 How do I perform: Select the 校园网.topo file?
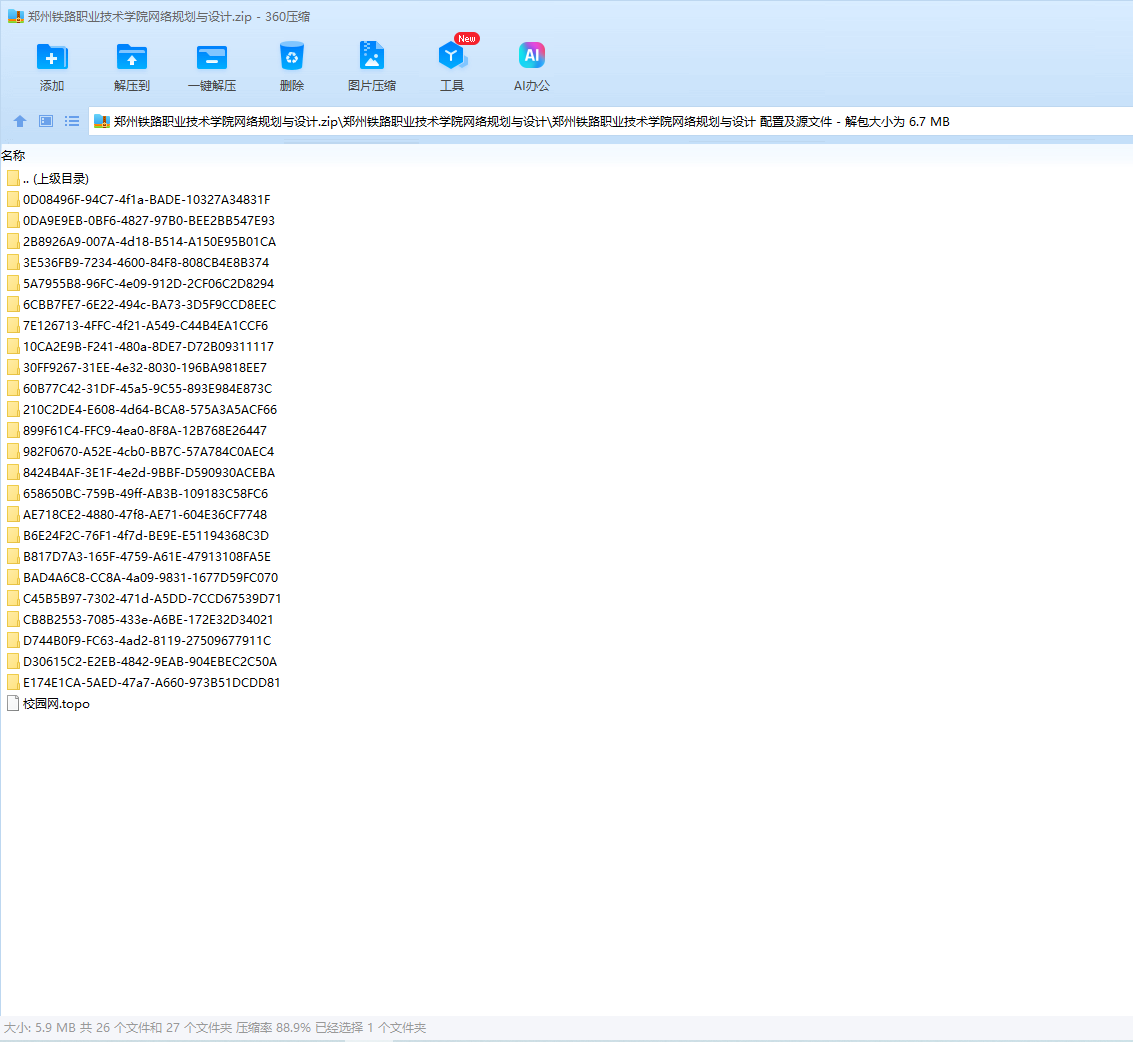tap(48, 703)
